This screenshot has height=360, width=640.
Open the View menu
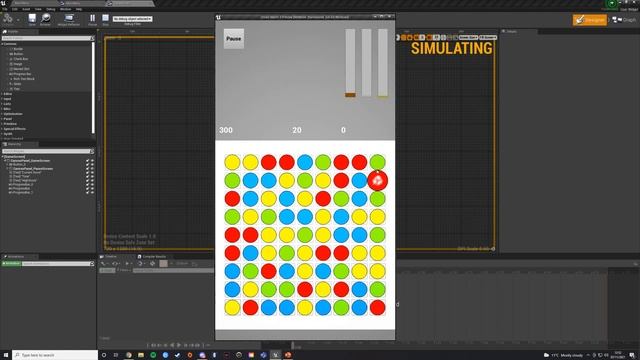click(38, 9)
